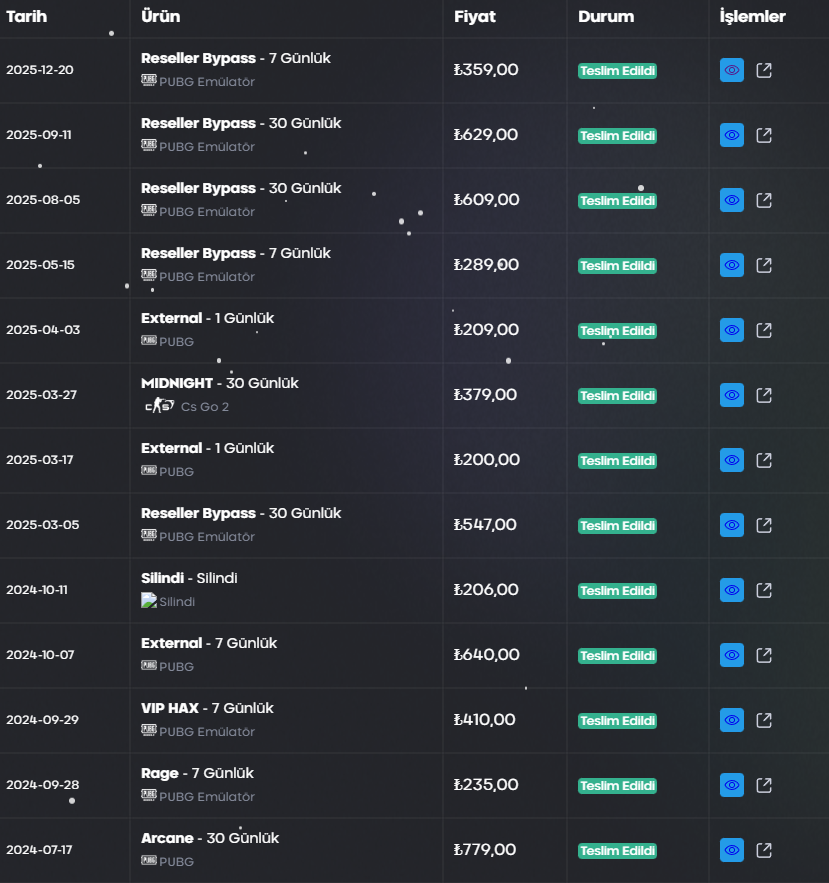Click the price ₺359,00
The image size is (829, 883).
486,70
